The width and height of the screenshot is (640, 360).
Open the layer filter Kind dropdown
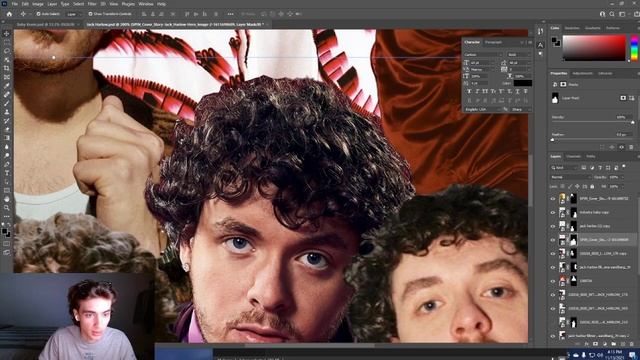[x=564, y=167]
